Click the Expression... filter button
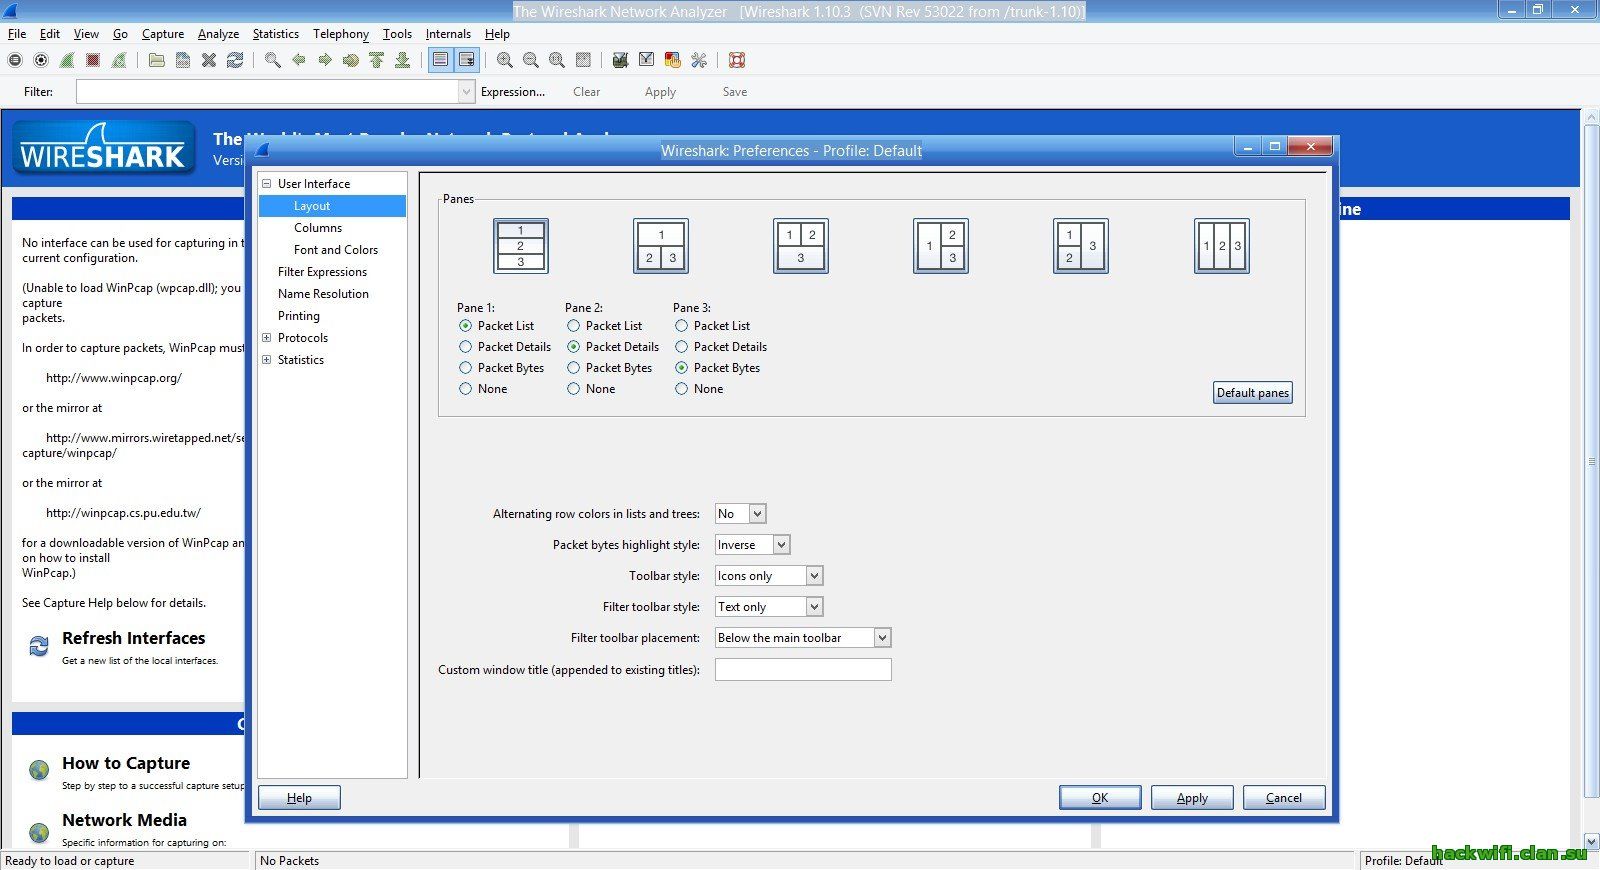This screenshot has height=870, width=1600. [x=513, y=92]
